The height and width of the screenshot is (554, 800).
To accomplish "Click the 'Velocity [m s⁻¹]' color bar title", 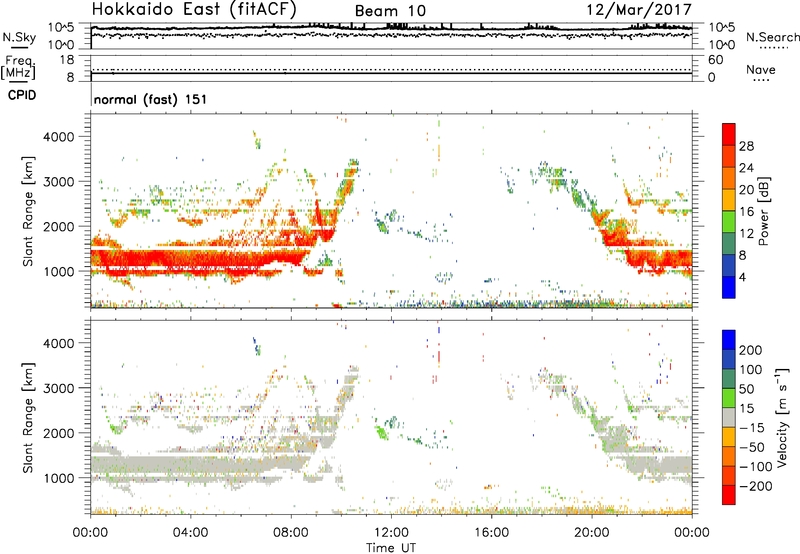I will 782,418.
